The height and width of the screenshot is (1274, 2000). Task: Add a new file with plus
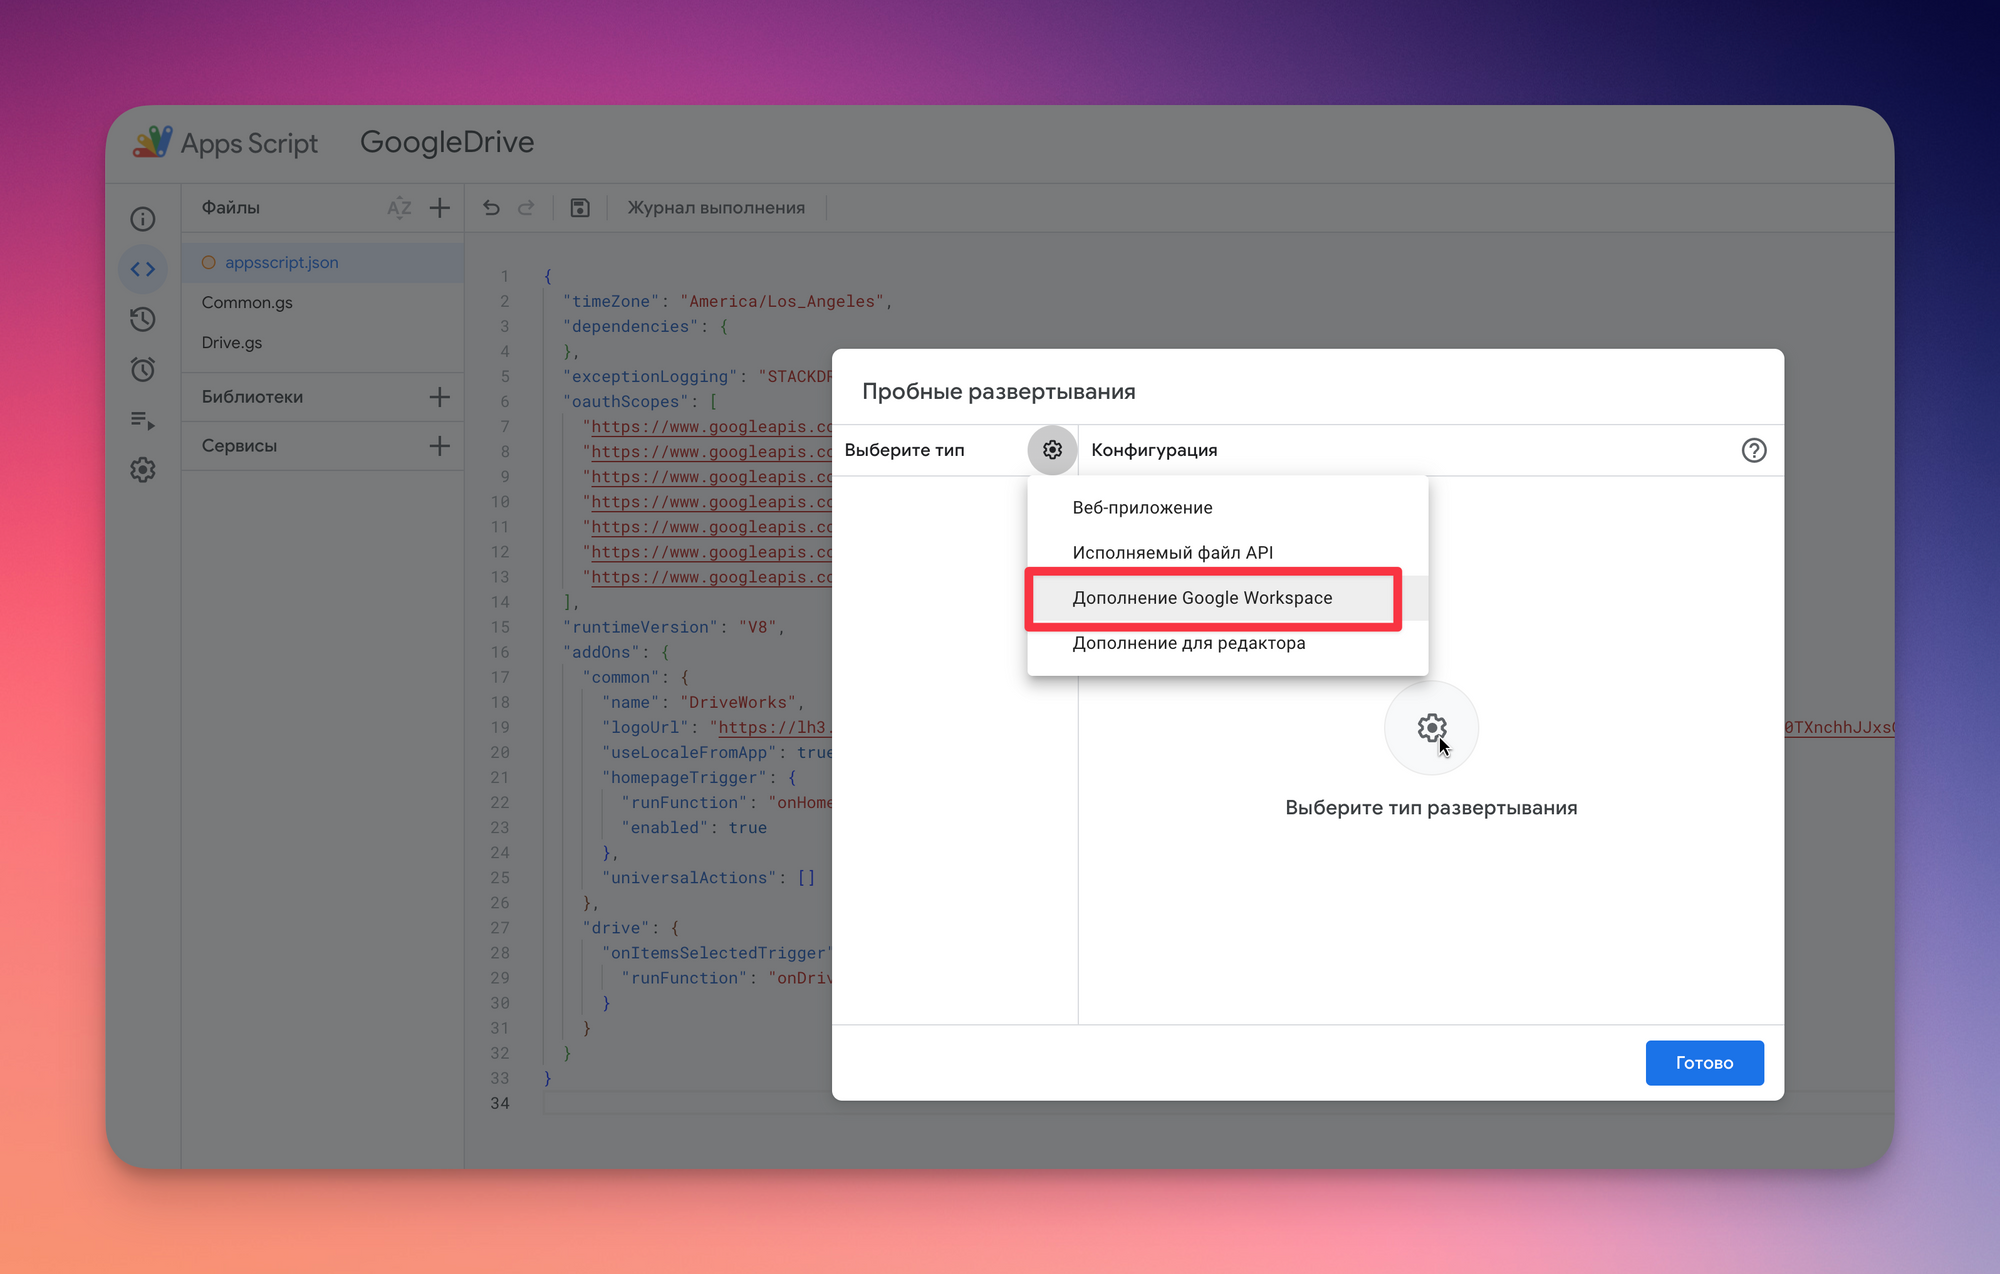click(440, 208)
